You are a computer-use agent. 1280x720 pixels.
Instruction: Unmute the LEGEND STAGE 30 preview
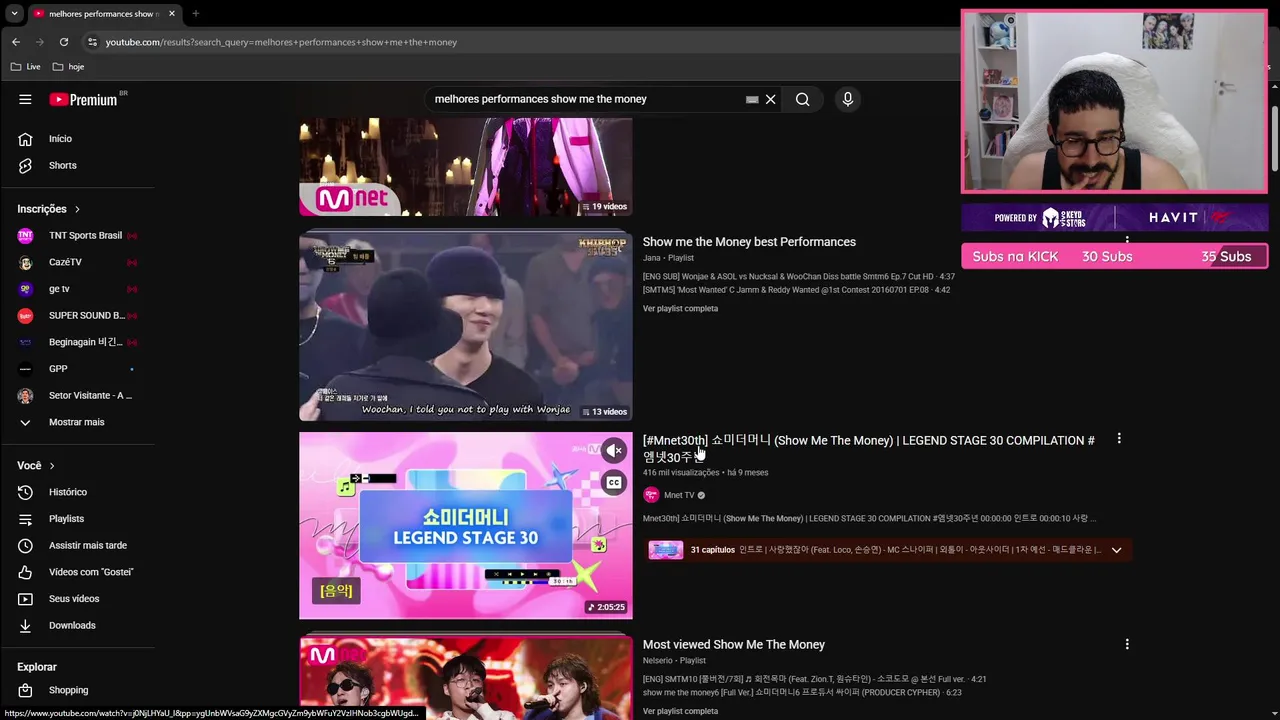(614, 451)
